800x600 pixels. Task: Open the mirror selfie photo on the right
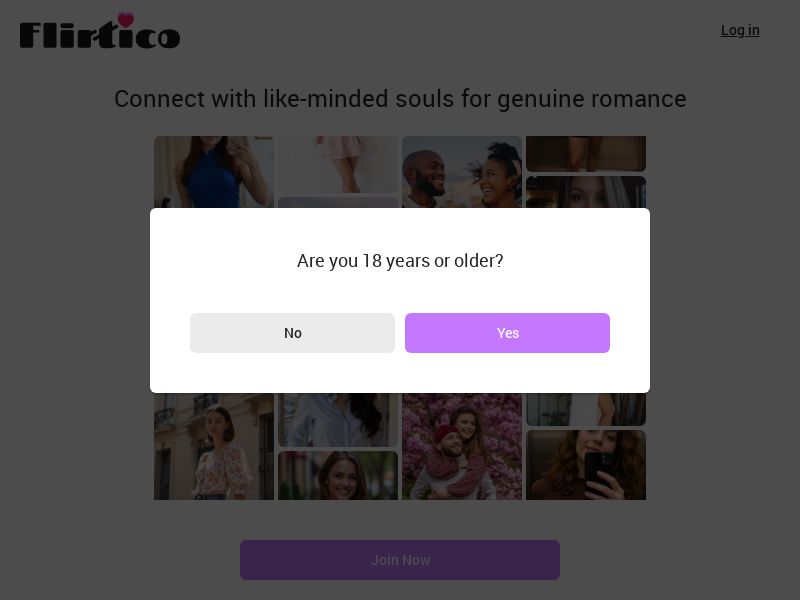[x=586, y=465]
